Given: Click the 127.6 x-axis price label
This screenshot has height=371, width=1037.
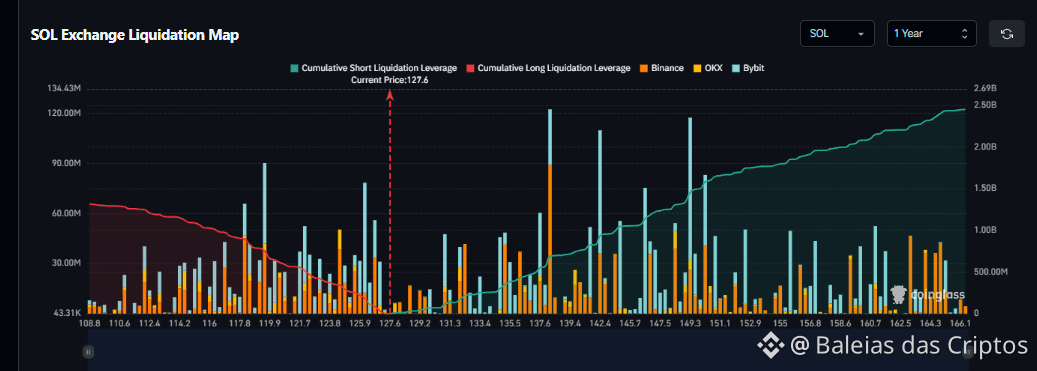Looking at the screenshot, I should [390, 324].
